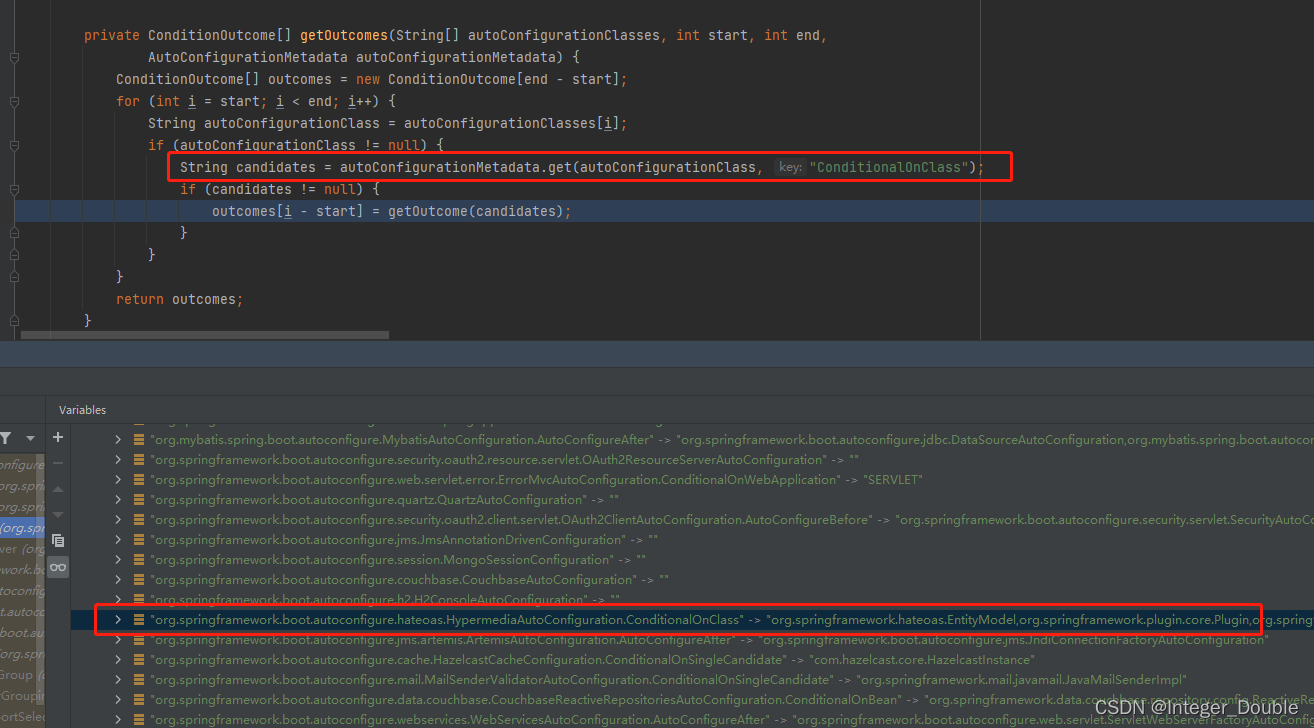The width and height of the screenshot is (1314, 728).
Task: Toggle show watches glasses icon
Action: point(58,567)
